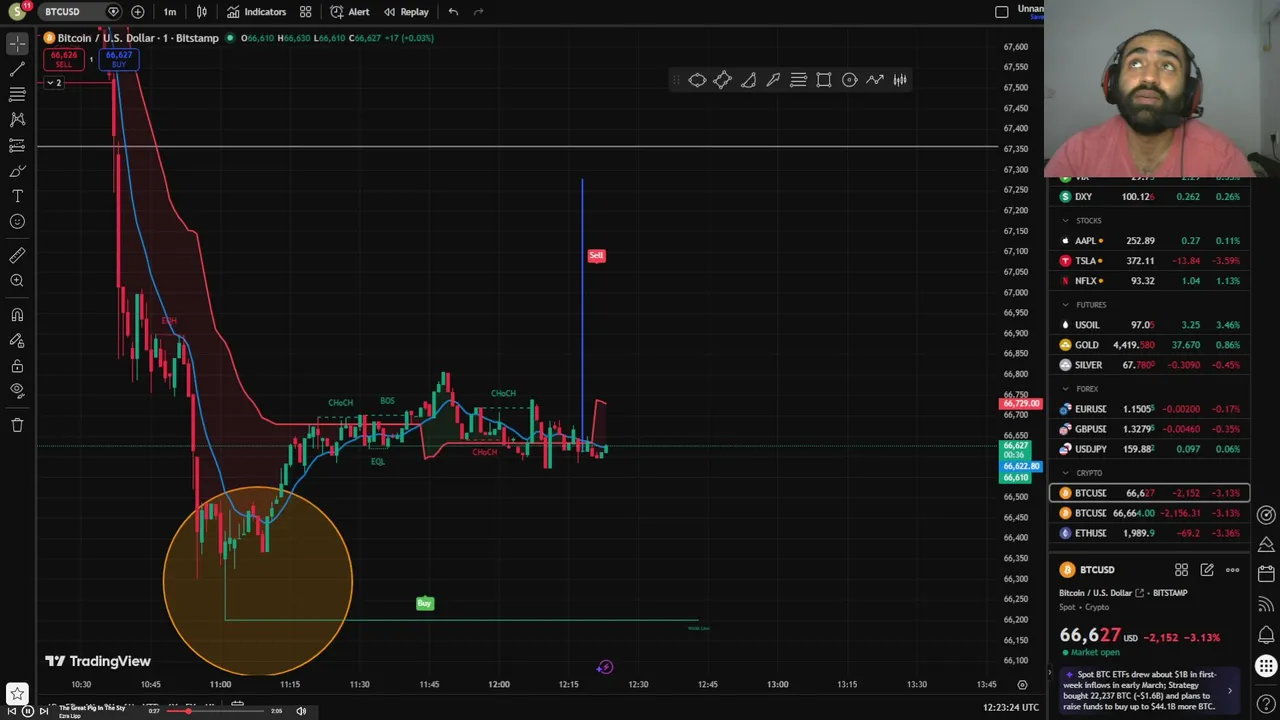Toggle magnet mode in the left toolbar

[17, 315]
